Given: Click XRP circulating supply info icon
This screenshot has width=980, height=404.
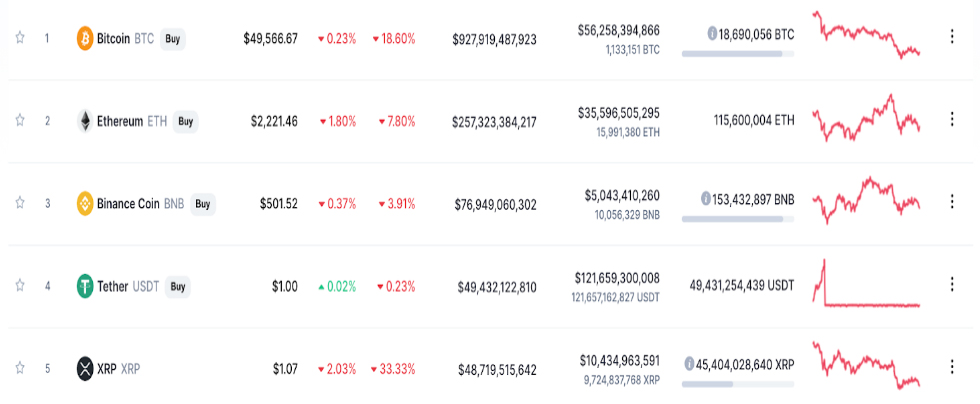Looking at the screenshot, I should (x=690, y=363).
